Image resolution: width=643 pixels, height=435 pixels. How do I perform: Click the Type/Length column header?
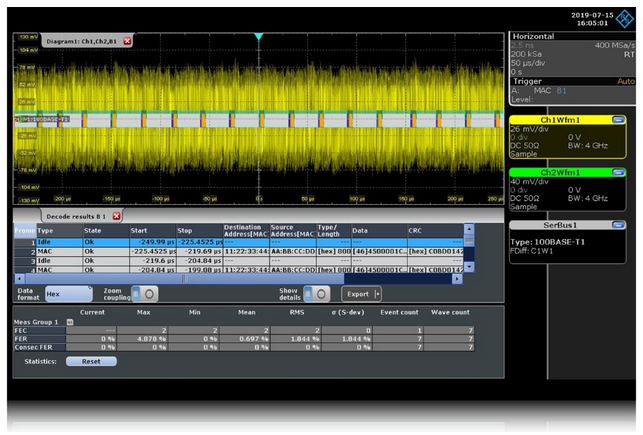334,230
